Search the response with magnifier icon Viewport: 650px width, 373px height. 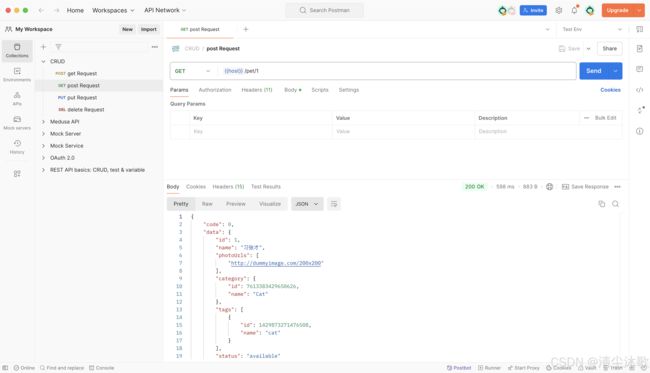click(615, 203)
